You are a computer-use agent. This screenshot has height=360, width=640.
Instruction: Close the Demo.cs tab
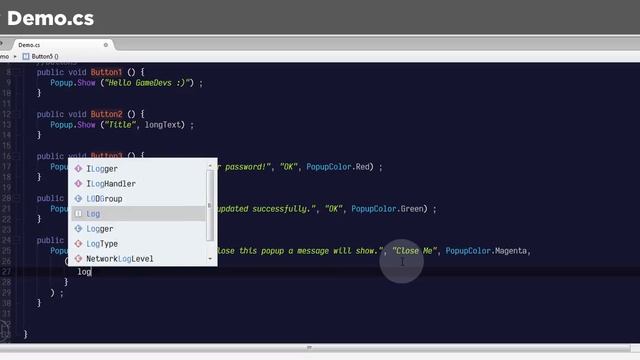106,45
